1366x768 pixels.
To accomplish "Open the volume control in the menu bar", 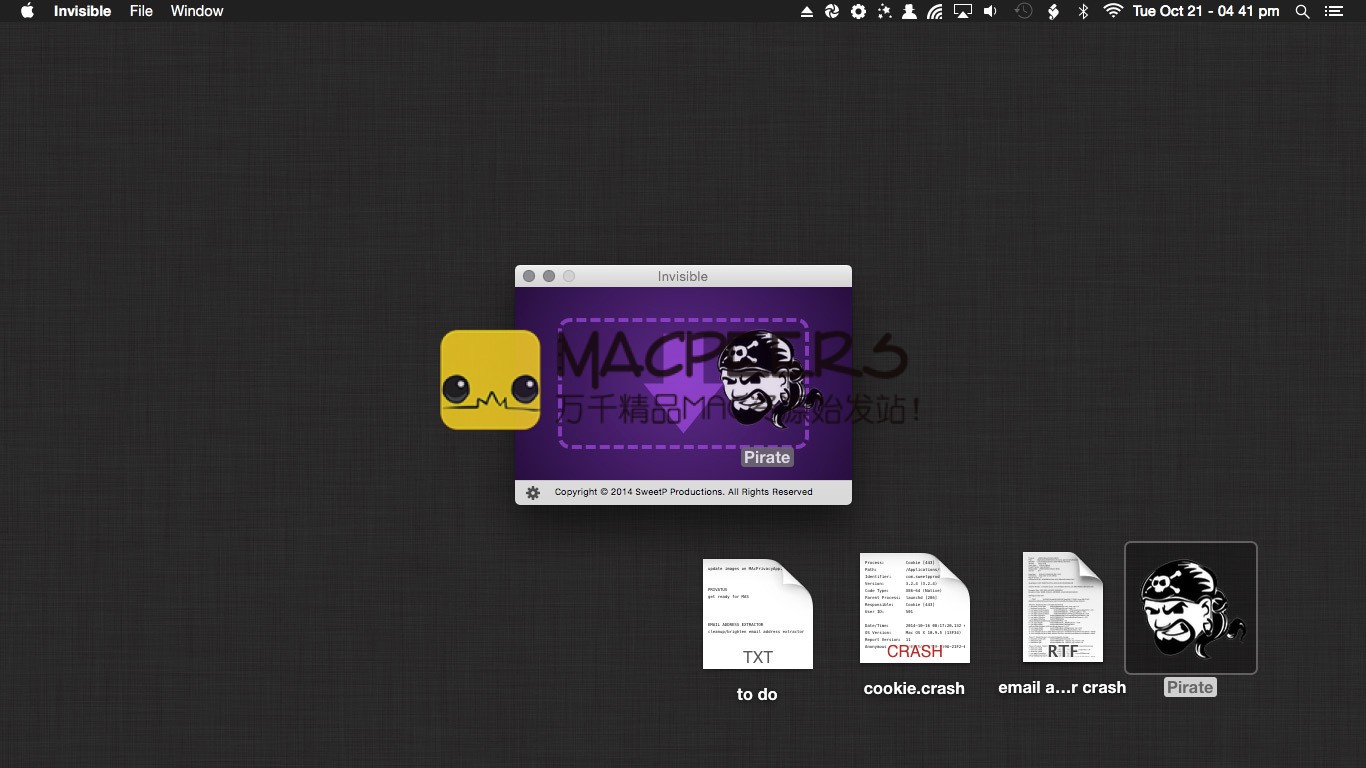I will tap(990, 11).
